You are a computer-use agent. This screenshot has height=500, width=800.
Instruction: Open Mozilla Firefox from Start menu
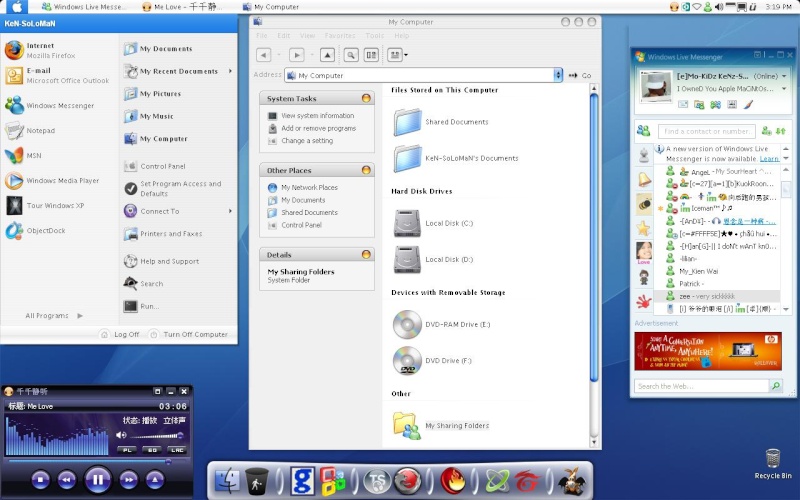pos(41,50)
